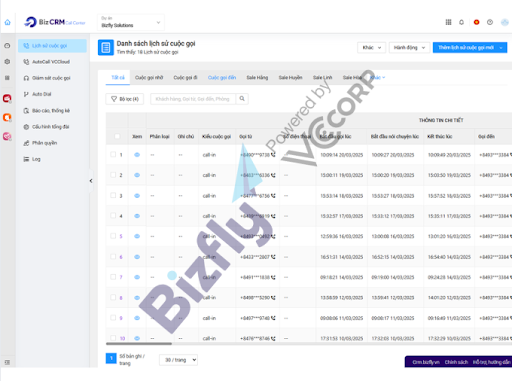This screenshot has width=512, height=381.
Task: Tick the checkbox for row 3
Action: pyautogui.click(x=113, y=195)
